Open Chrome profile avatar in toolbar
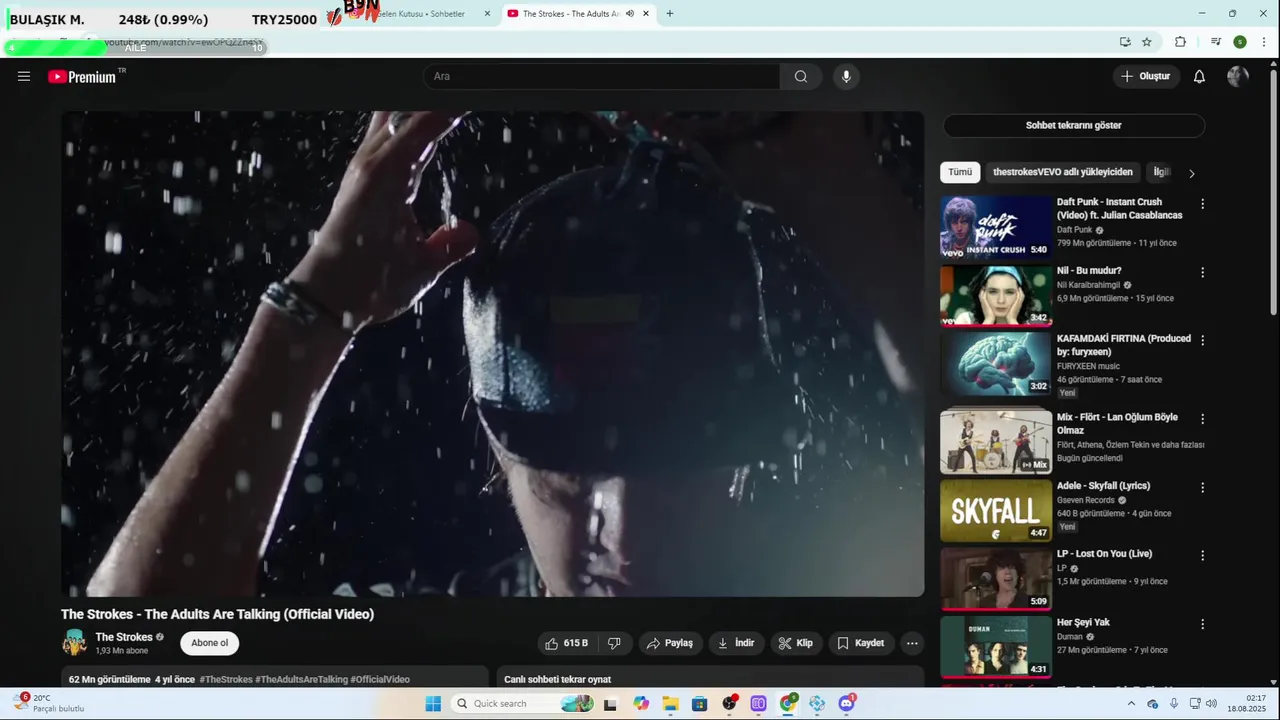Screen dimensions: 1280x720 pyautogui.click(x=1240, y=42)
